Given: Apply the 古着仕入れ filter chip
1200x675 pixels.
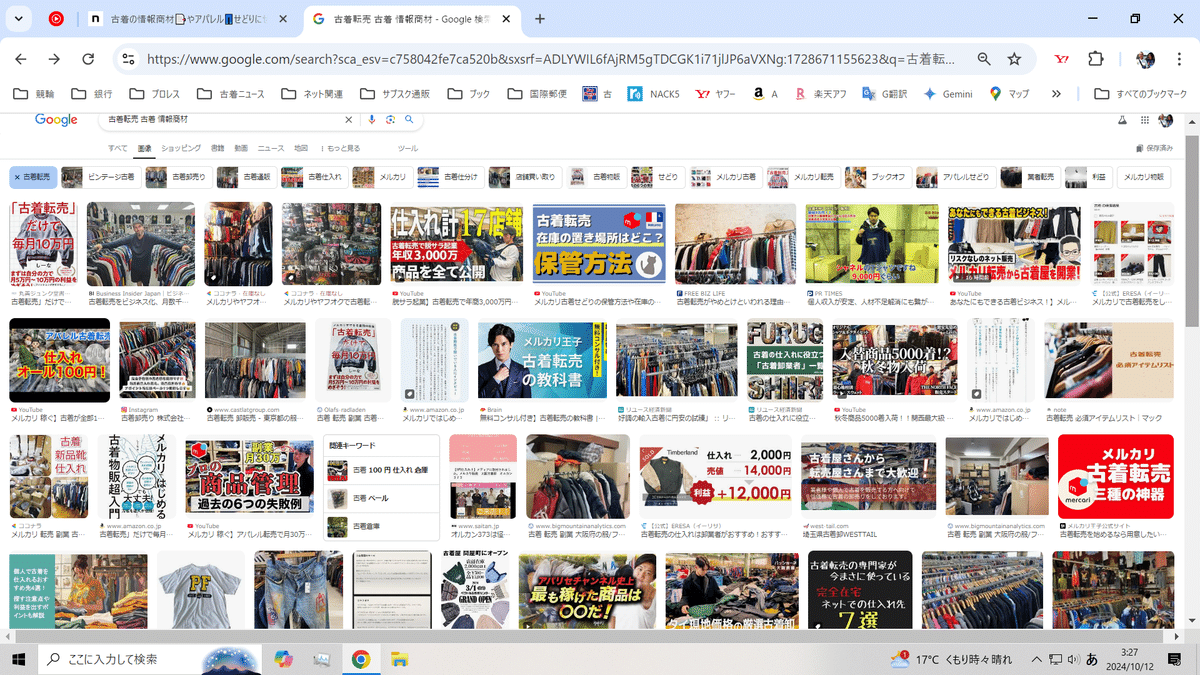Looking at the screenshot, I should point(314,177).
